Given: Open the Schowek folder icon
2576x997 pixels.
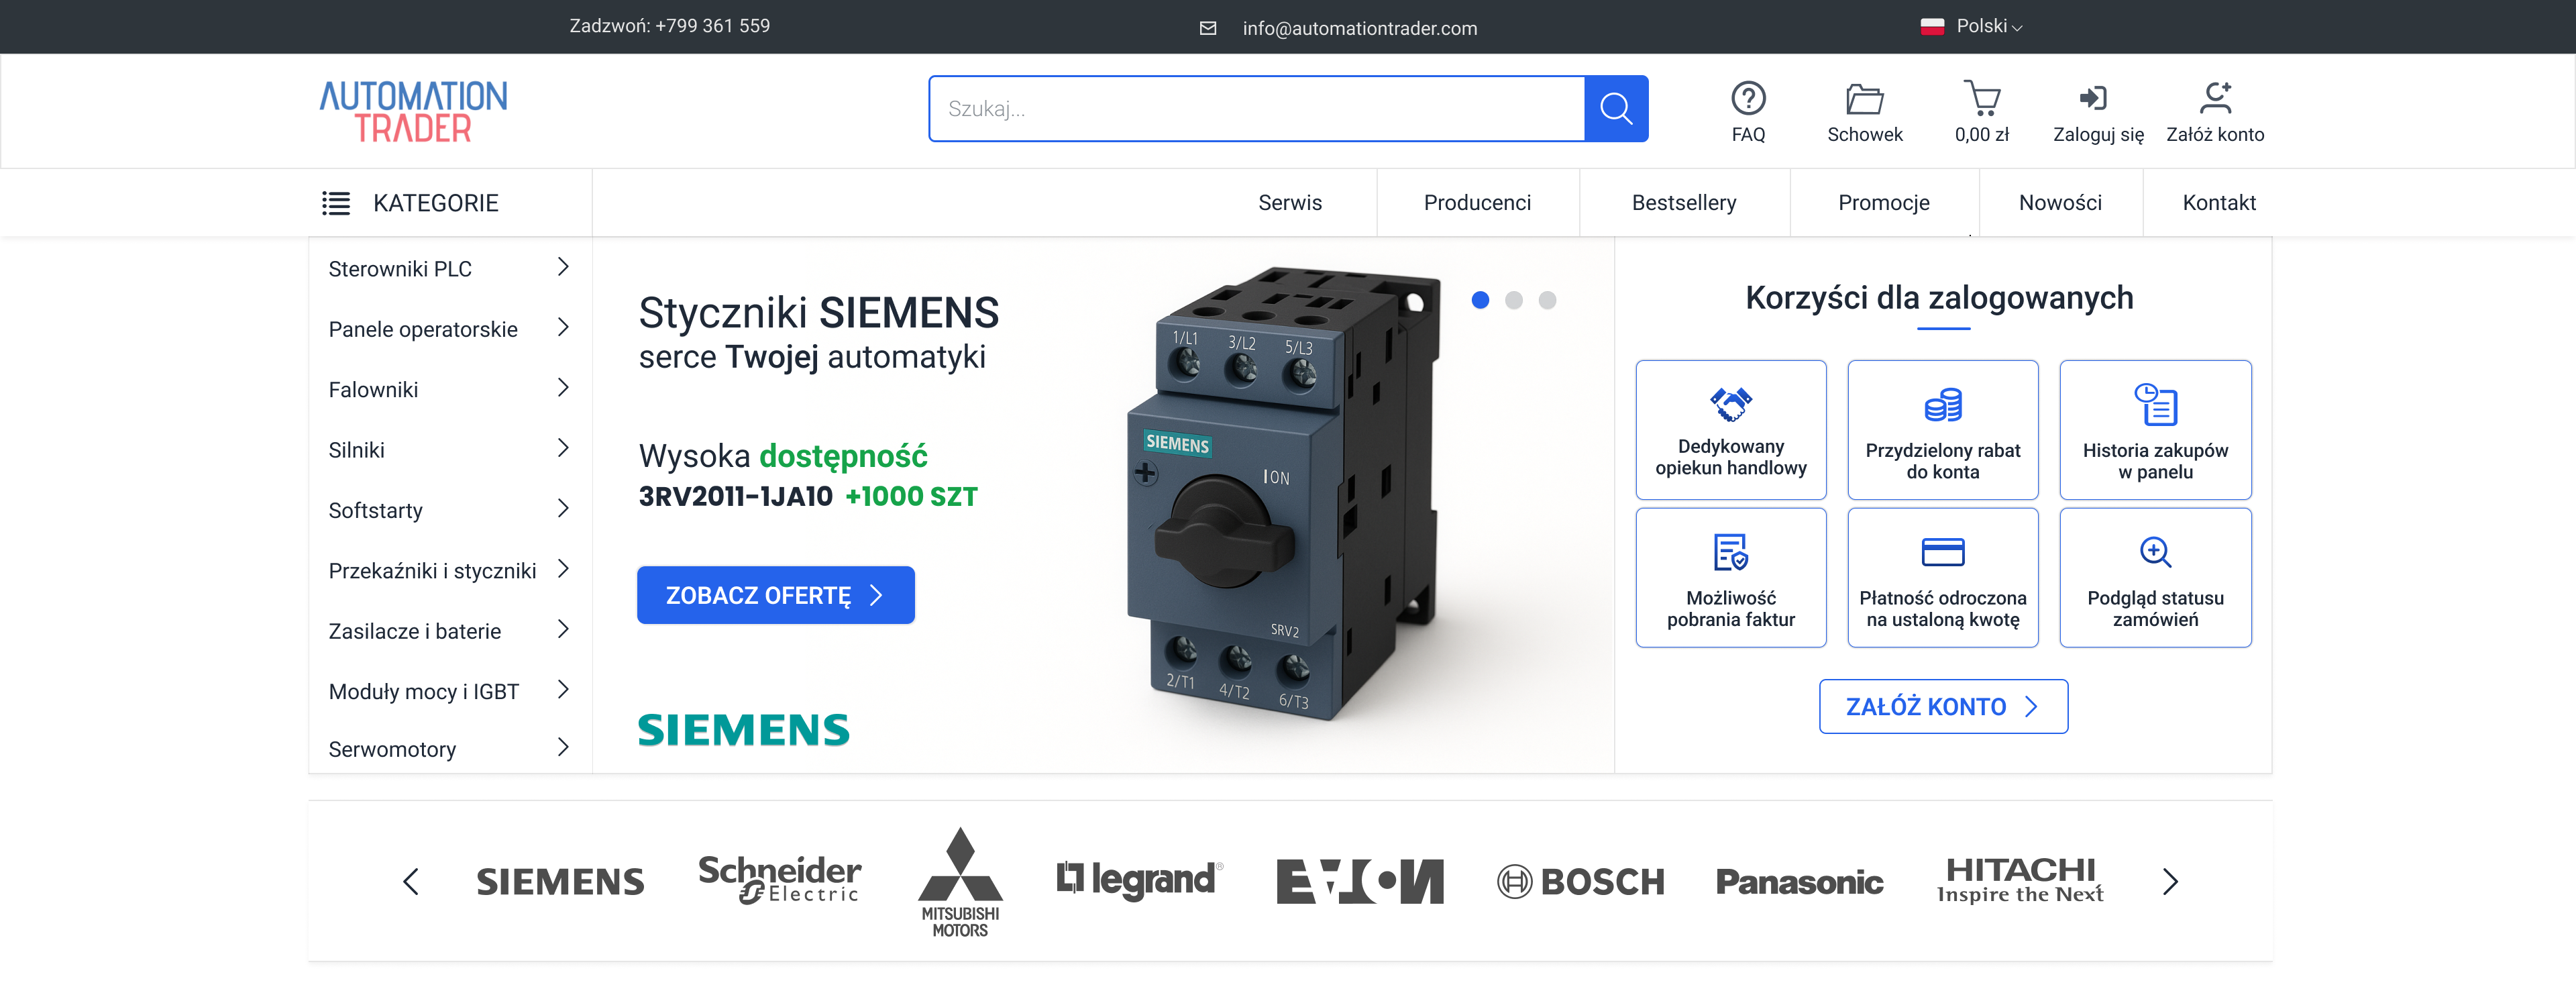Looking at the screenshot, I should tap(1864, 99).
